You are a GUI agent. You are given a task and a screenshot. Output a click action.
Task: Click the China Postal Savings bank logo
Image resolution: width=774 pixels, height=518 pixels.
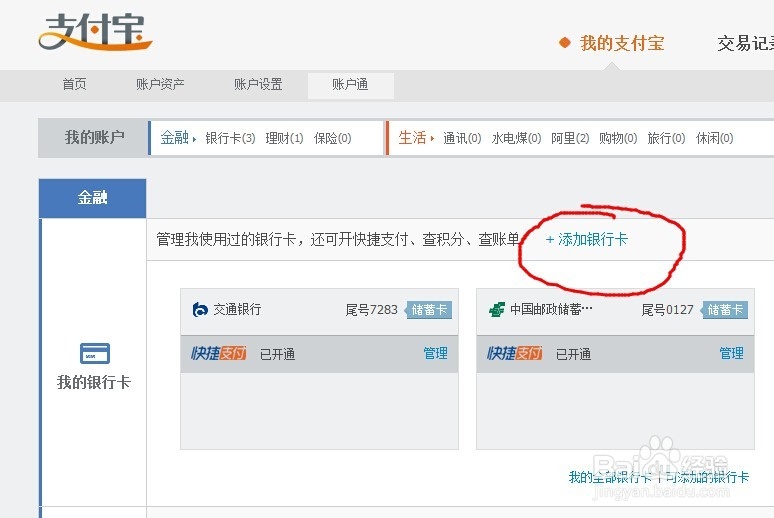[497, 310]
